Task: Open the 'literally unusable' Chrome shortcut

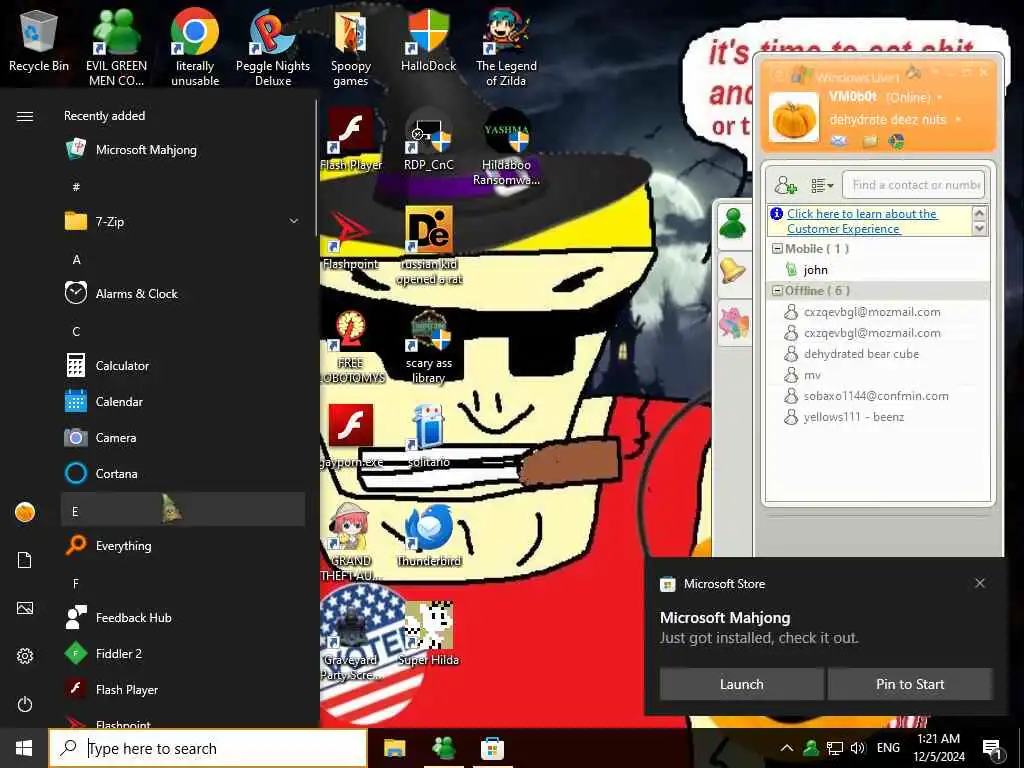Action: (195, 47)
